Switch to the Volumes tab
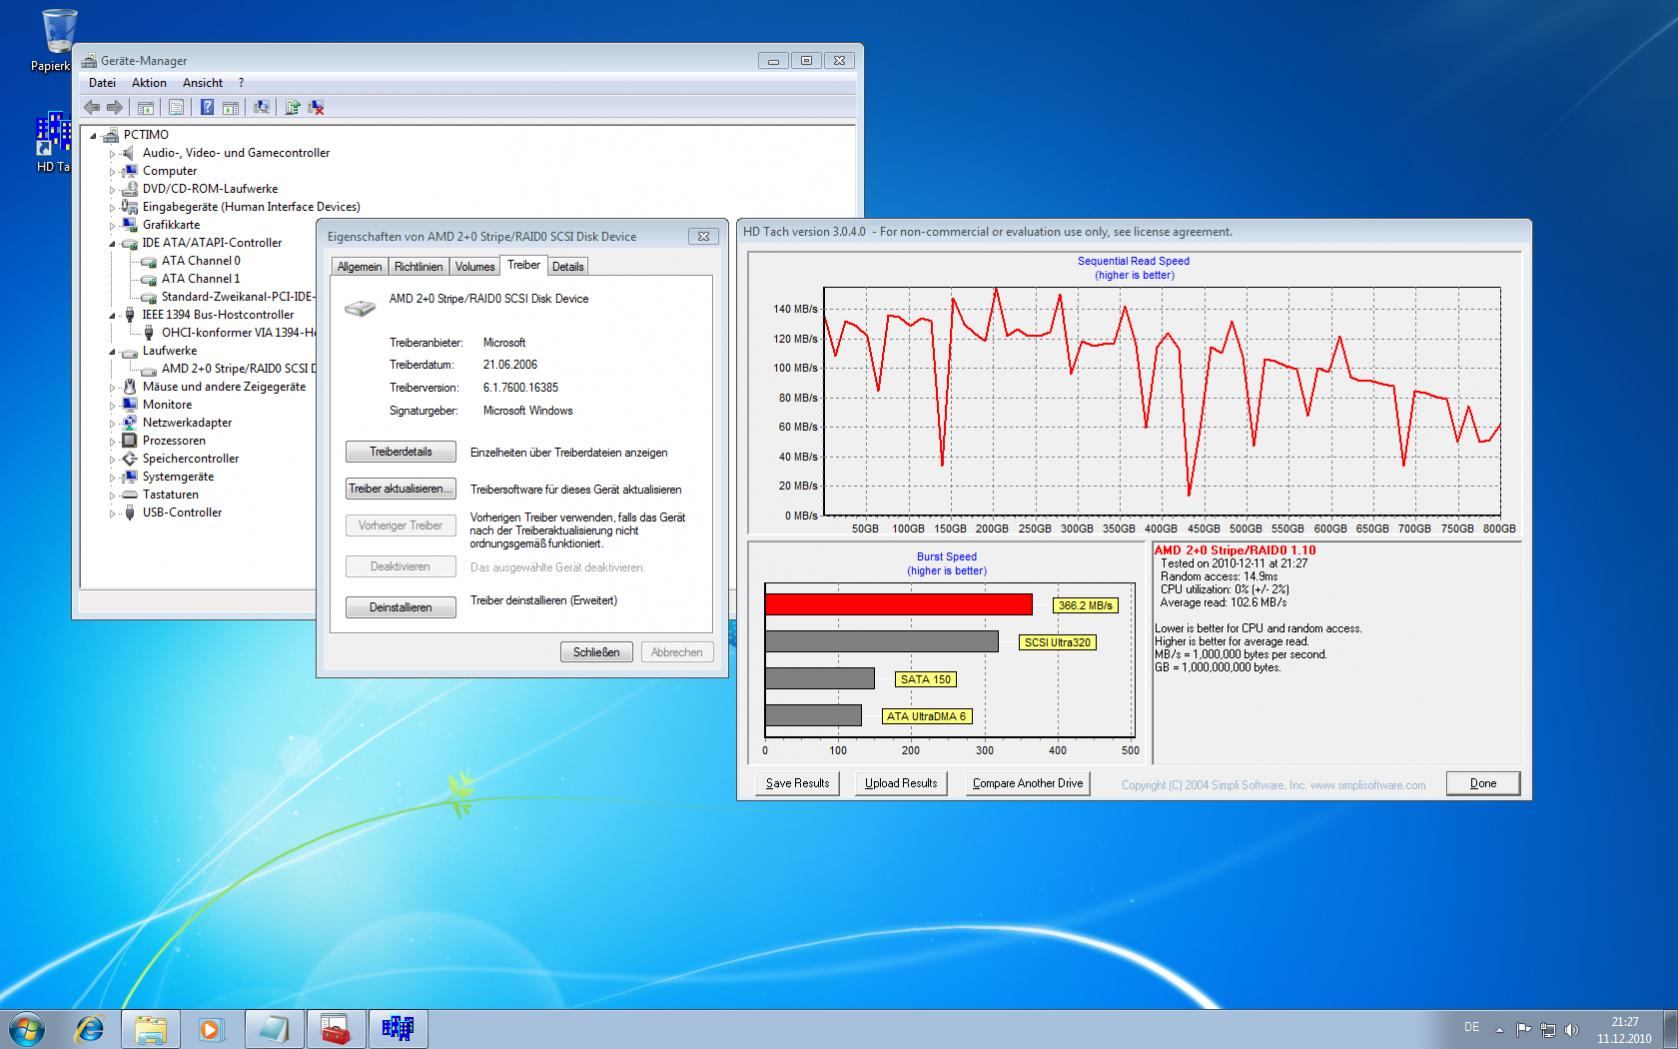Image resolution: width=1678 pixels, height=1049 pixels. 474,266
